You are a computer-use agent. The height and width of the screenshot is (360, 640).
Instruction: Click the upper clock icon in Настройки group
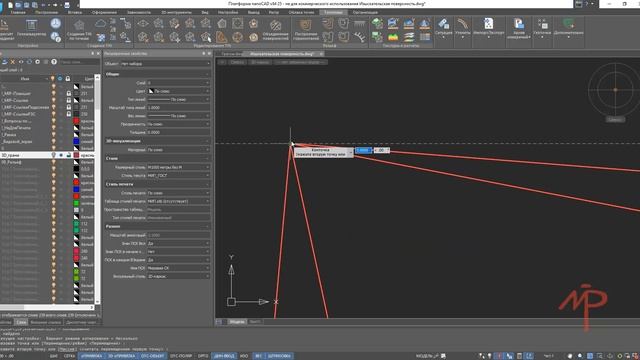tap(56, 23)
